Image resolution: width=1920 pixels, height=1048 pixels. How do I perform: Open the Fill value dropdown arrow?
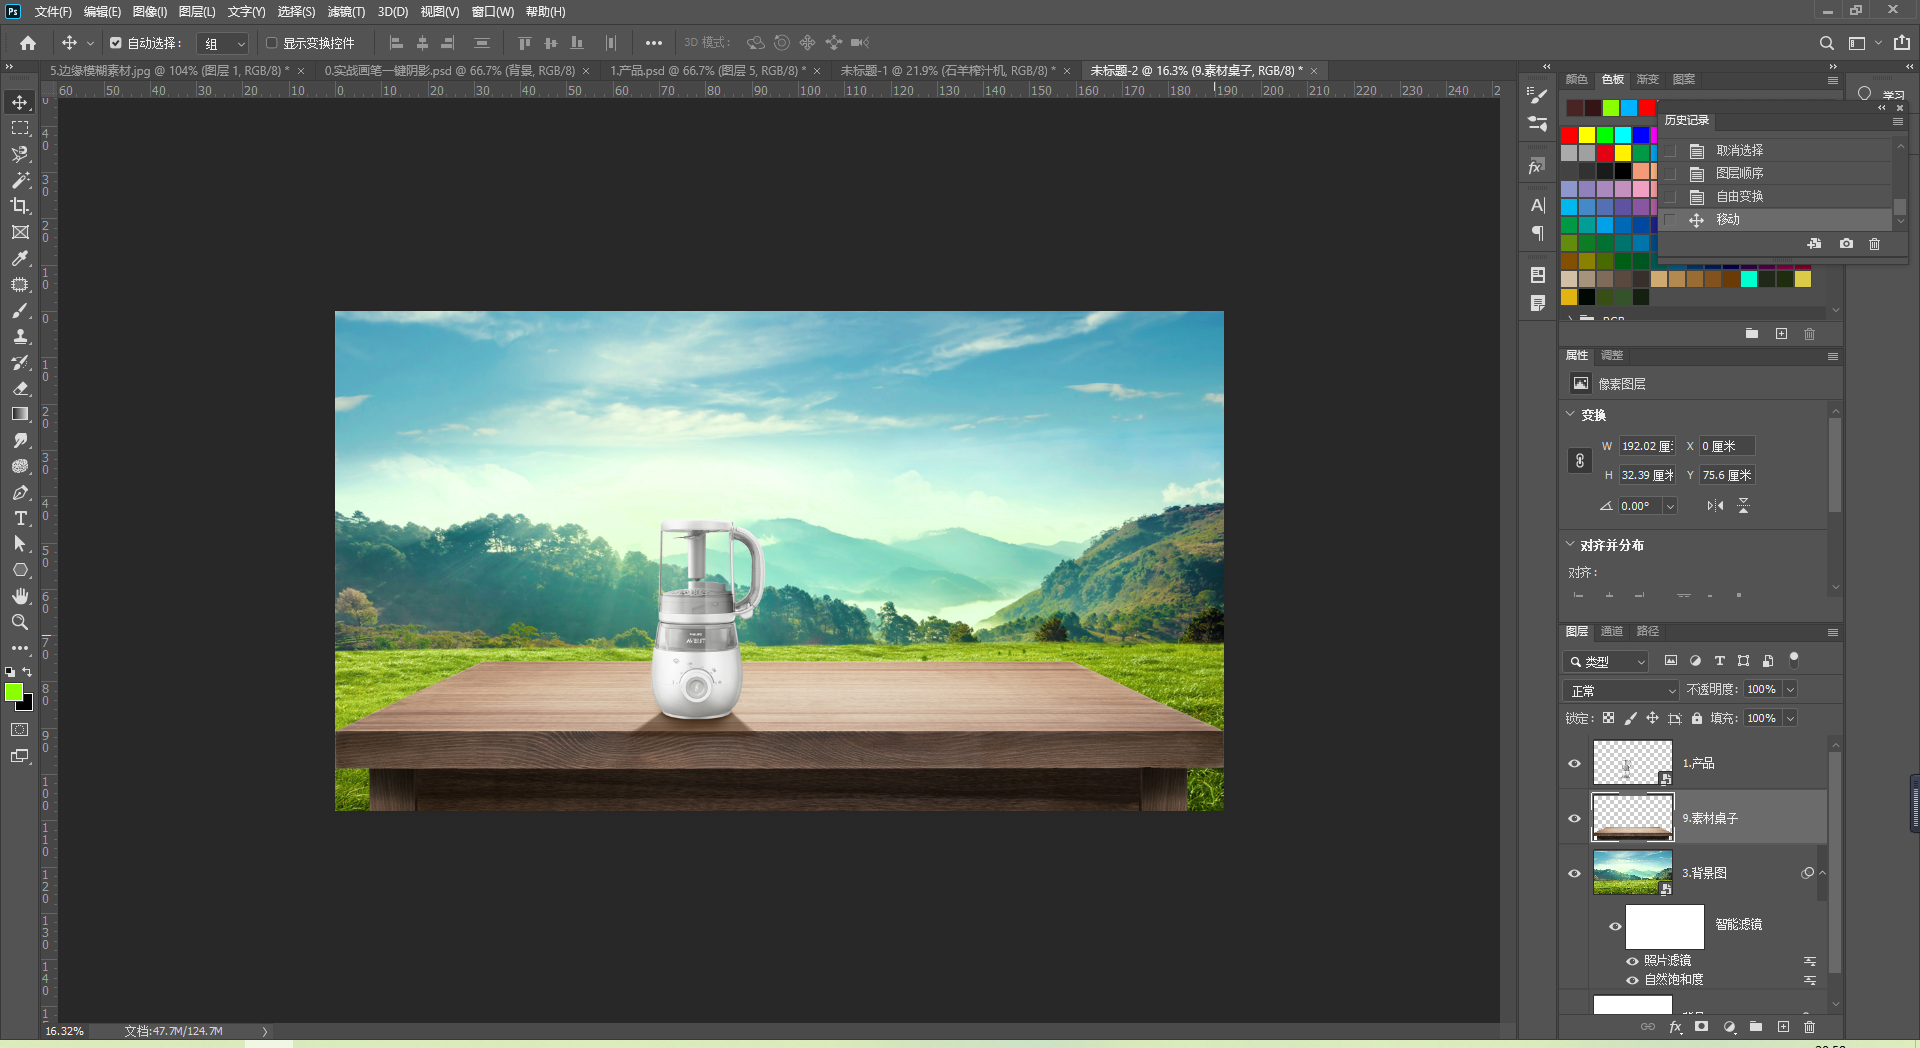point(1790,719)
